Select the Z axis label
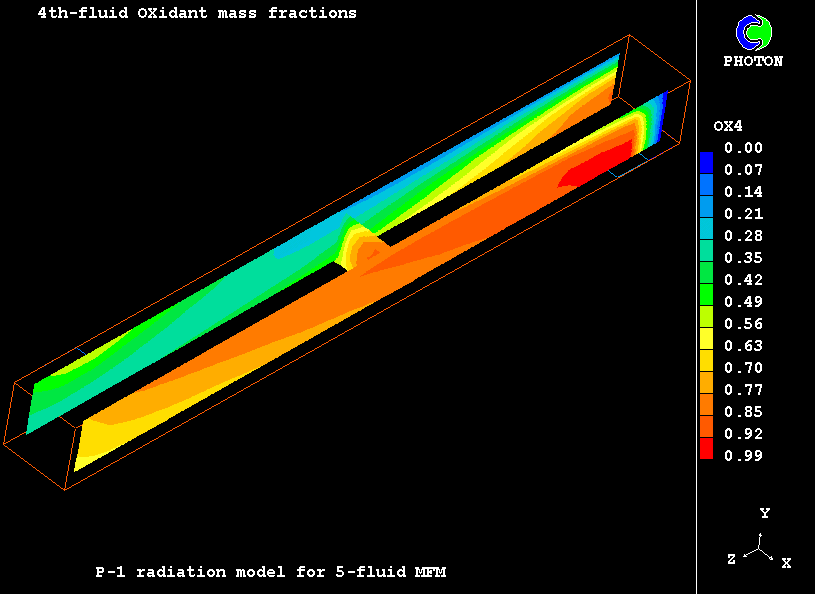815x594 pixels. pos(732,560)
